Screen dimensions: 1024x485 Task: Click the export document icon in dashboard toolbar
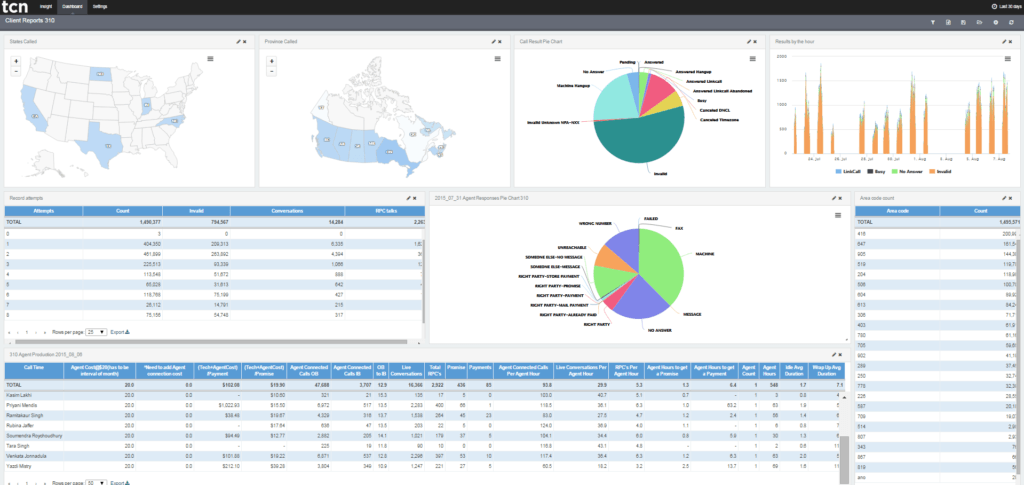(948, 22)
